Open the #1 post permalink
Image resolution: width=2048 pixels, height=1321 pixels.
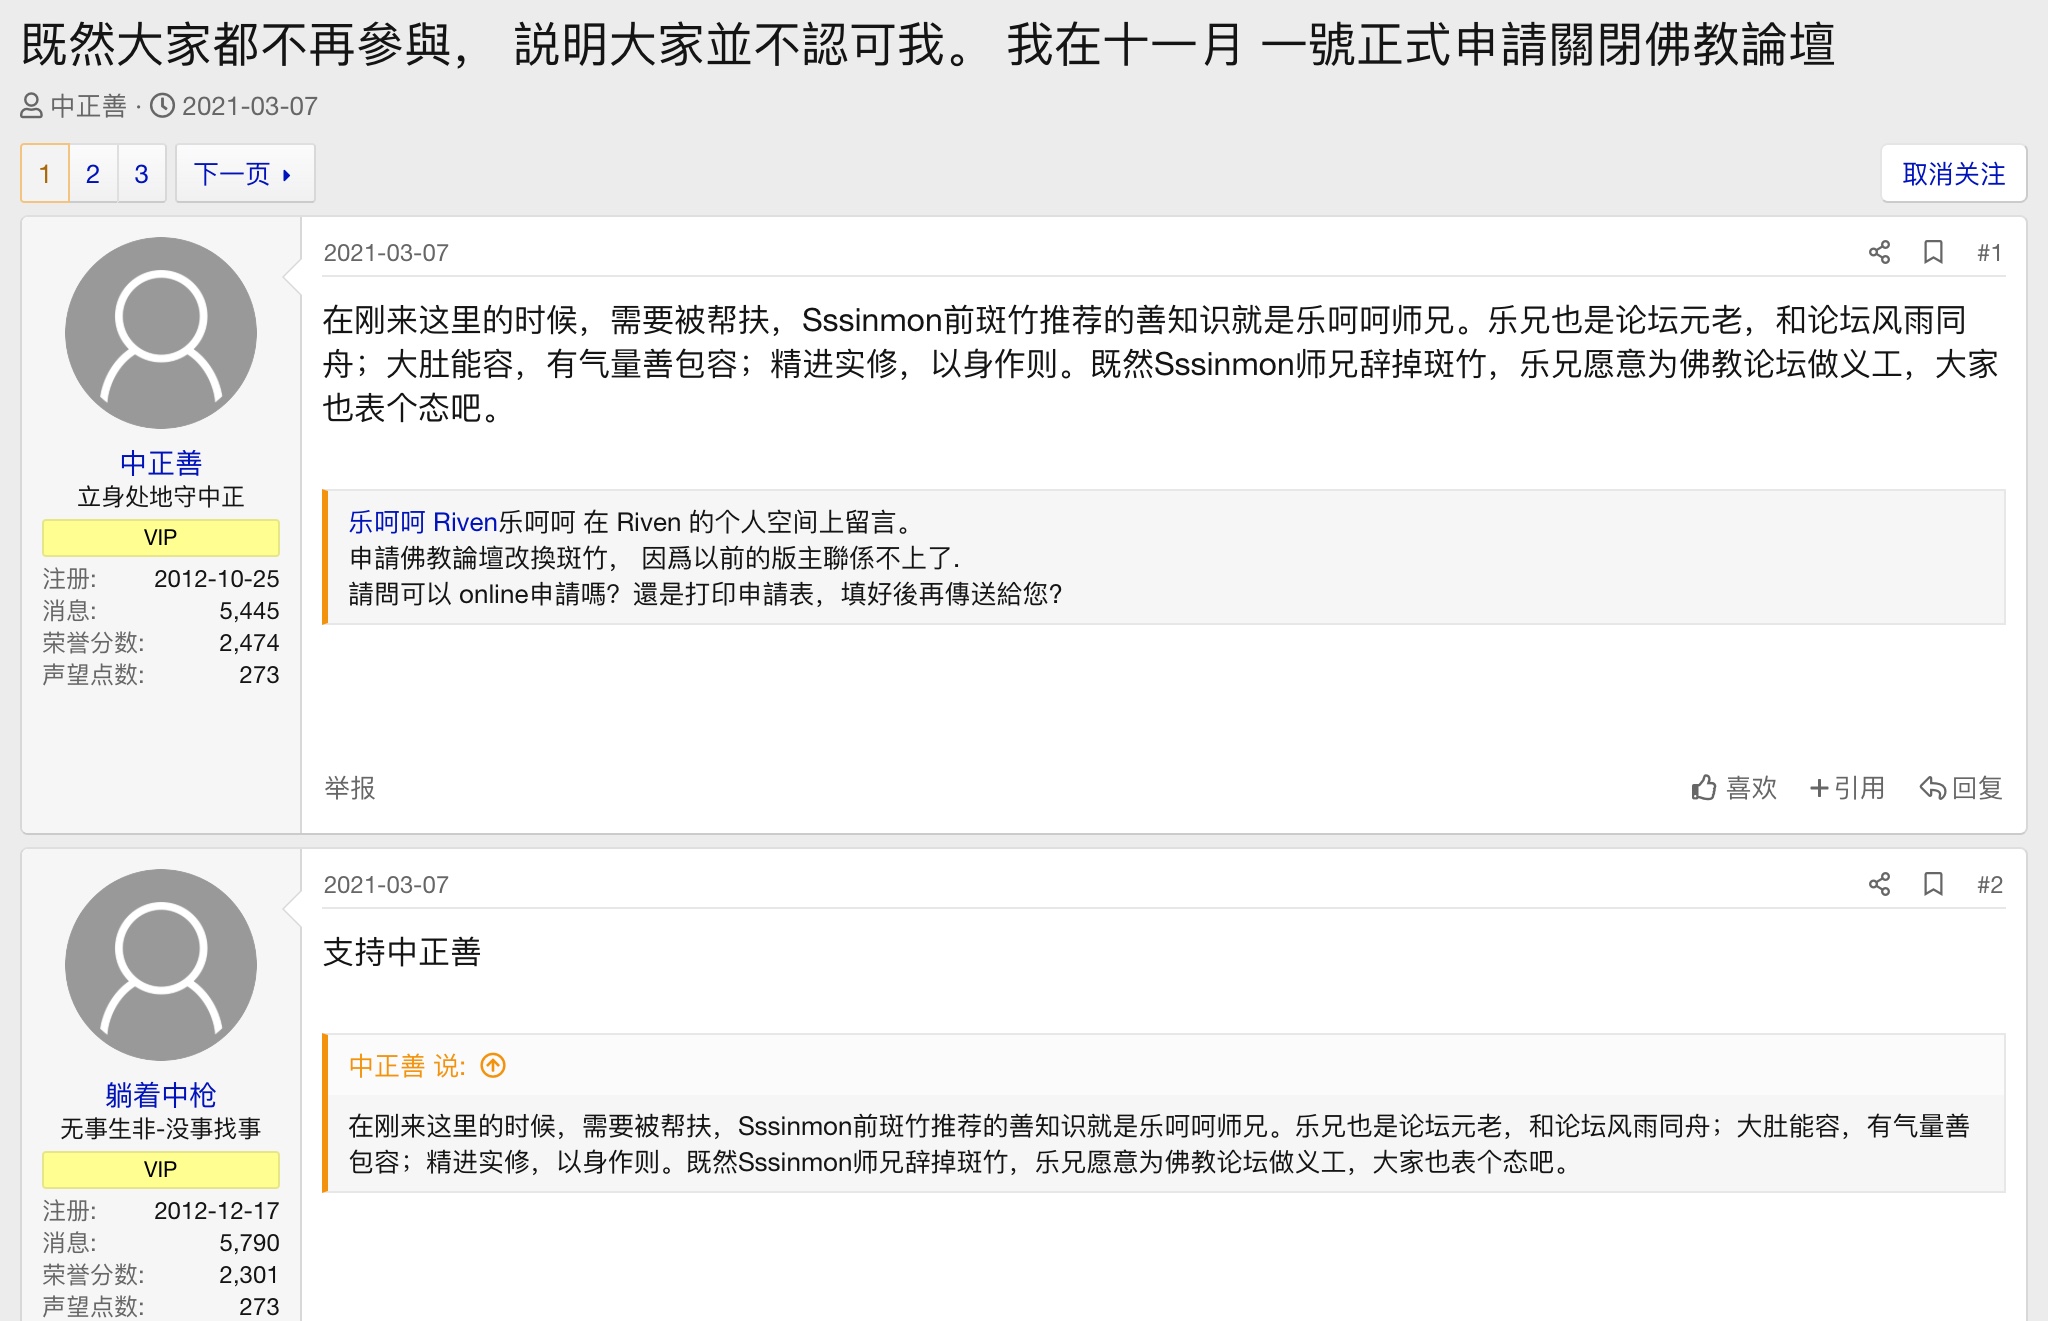1989,253
